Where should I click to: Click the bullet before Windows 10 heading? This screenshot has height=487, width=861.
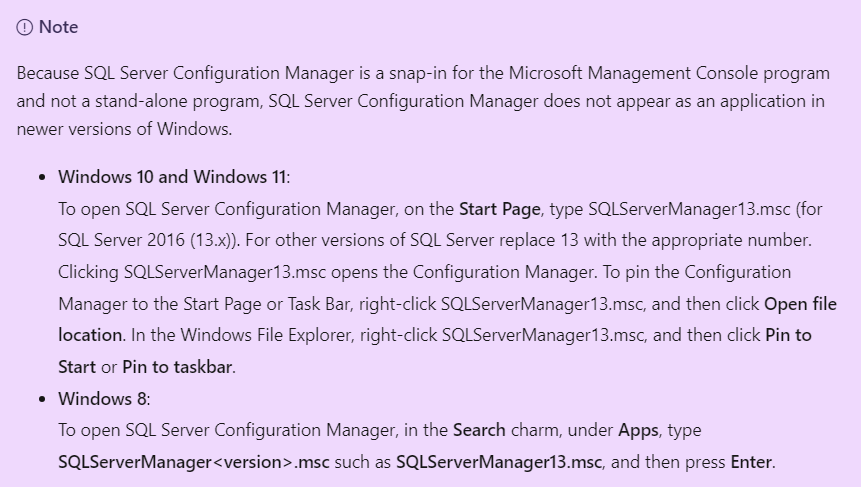tap(42, 177)
